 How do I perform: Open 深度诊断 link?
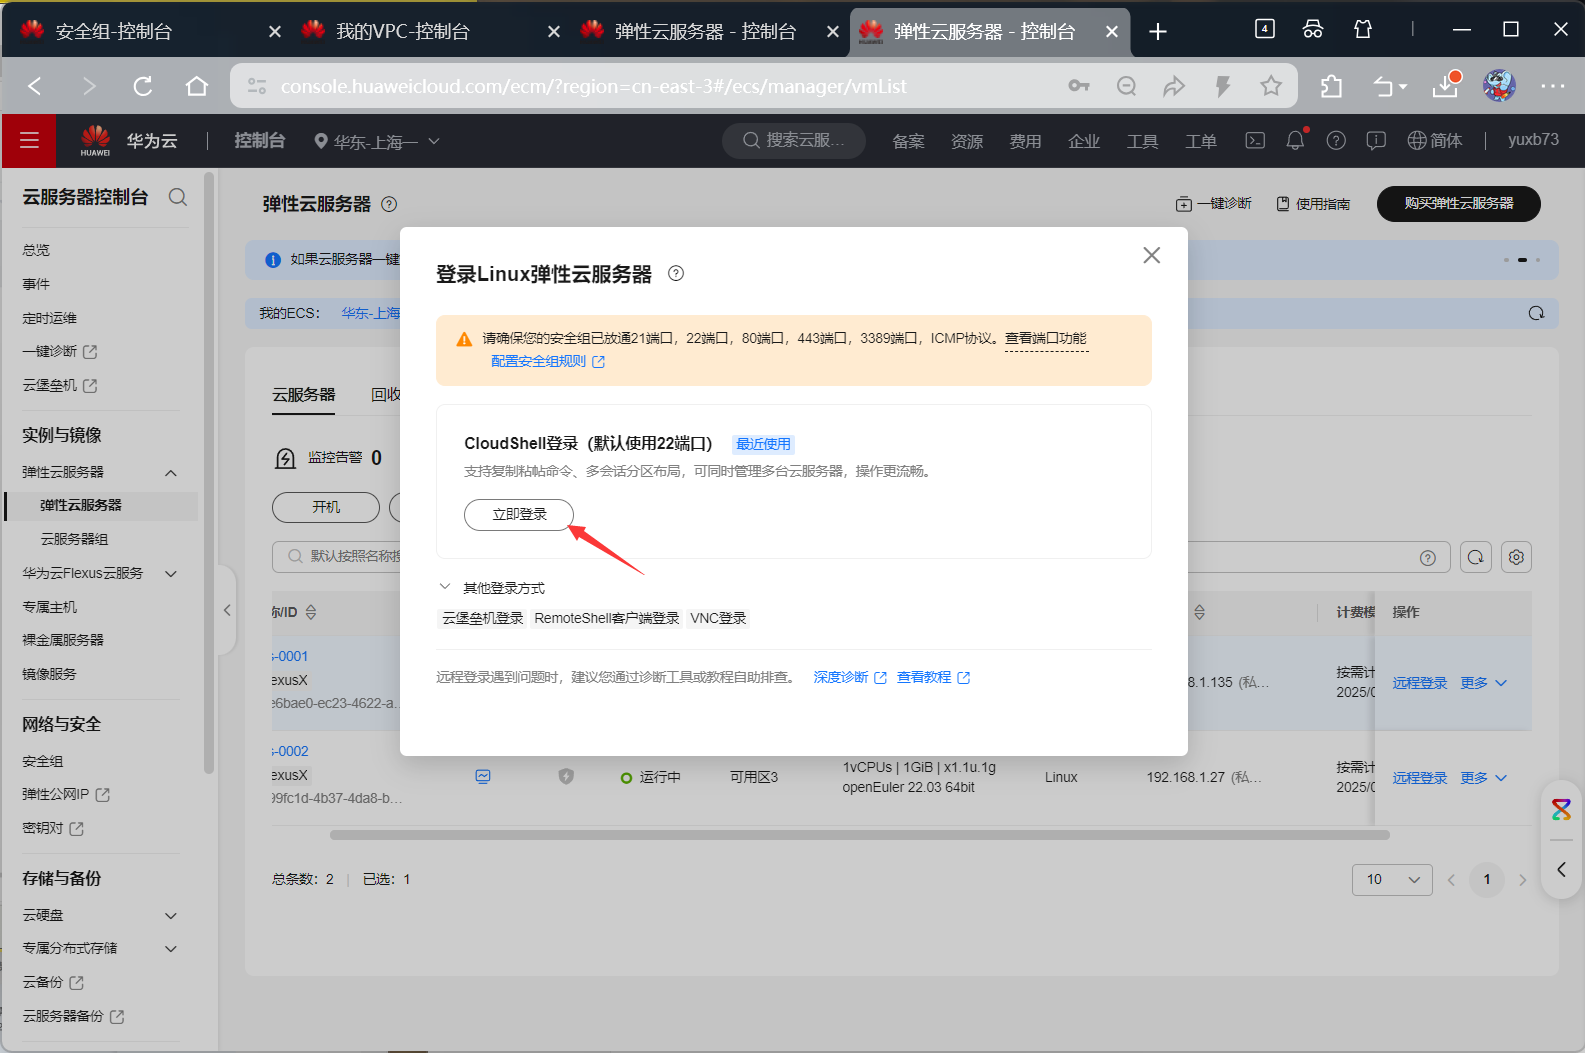(x=849, y=677)
